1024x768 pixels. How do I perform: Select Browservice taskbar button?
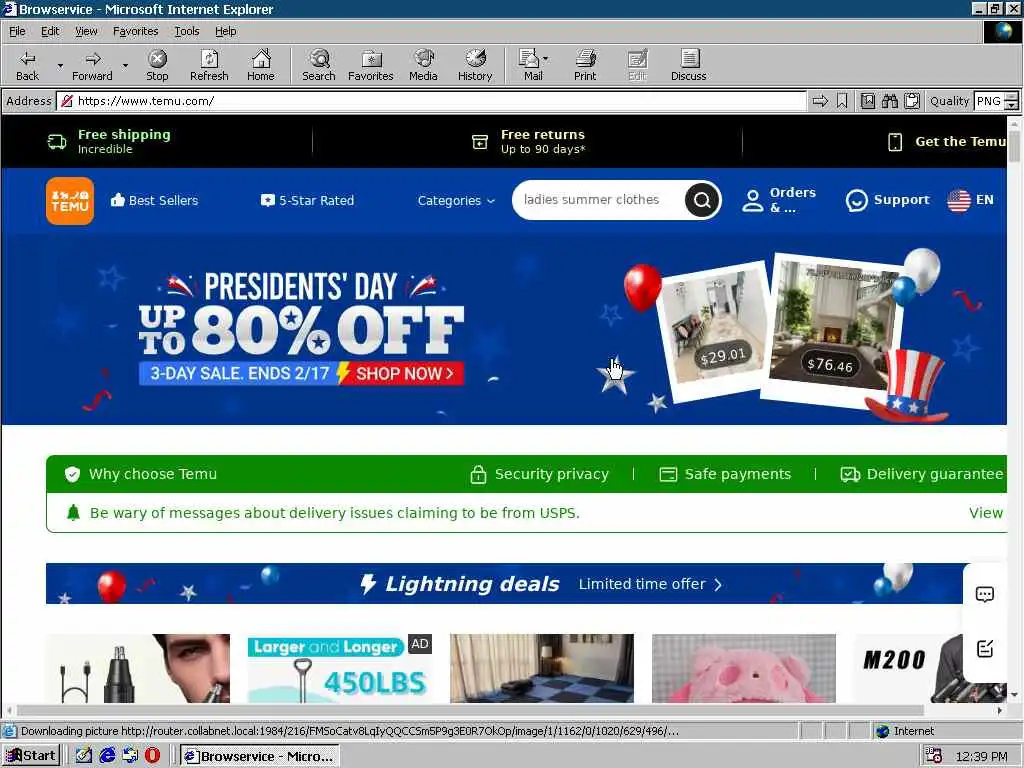260,756
